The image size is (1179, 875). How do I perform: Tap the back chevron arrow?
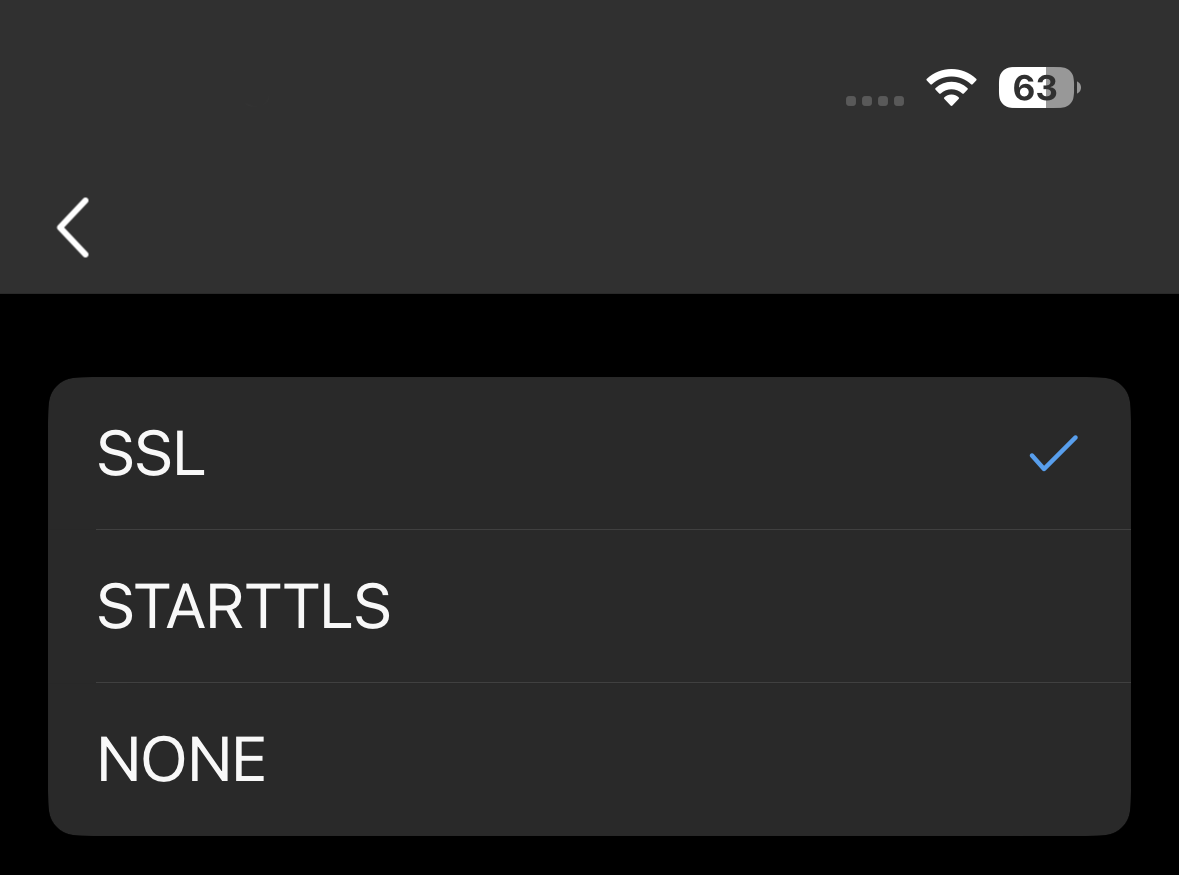73,228
